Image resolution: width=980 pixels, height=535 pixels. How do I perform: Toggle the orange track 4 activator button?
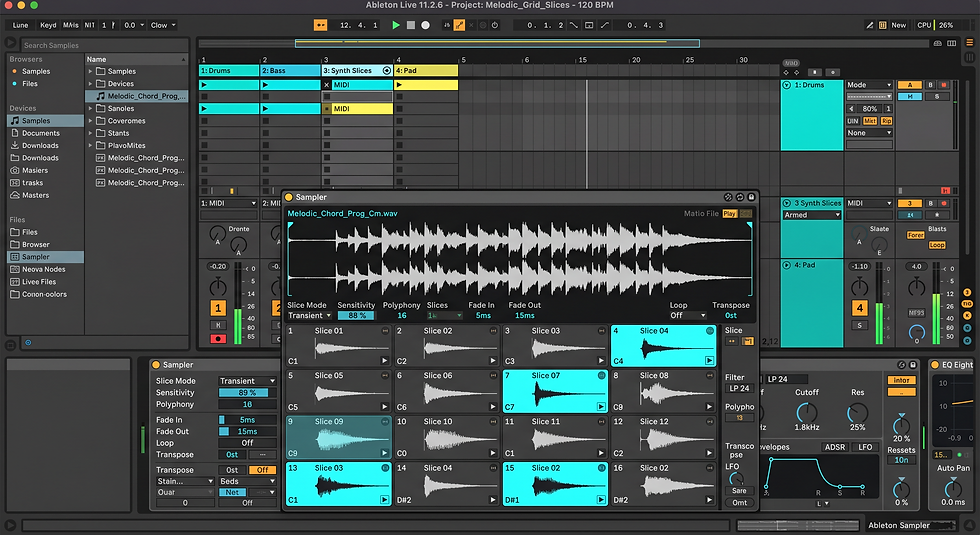[x=859, y=308]
